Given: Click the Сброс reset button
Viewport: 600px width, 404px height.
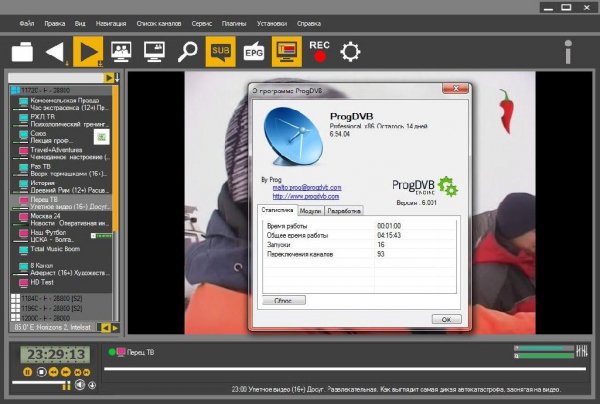Looking at the screenshot, I should (284, 301).
